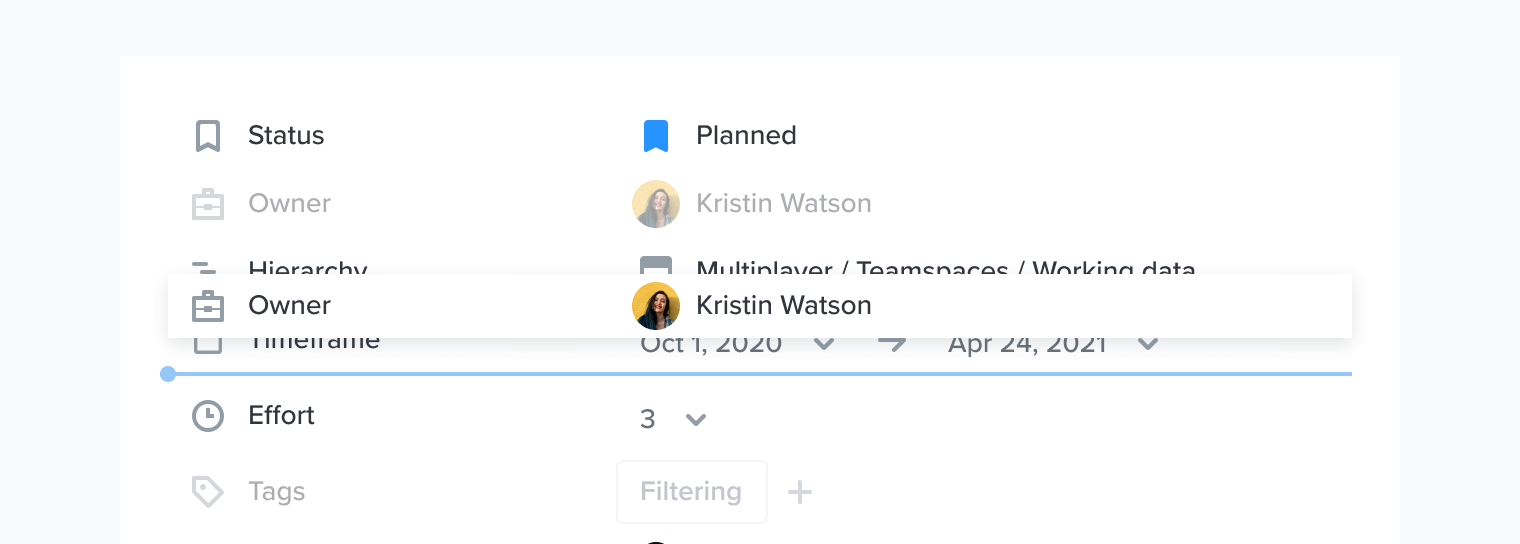
Task: Click the blue drop indicator handle dot
Action: [x=168, y=374]
